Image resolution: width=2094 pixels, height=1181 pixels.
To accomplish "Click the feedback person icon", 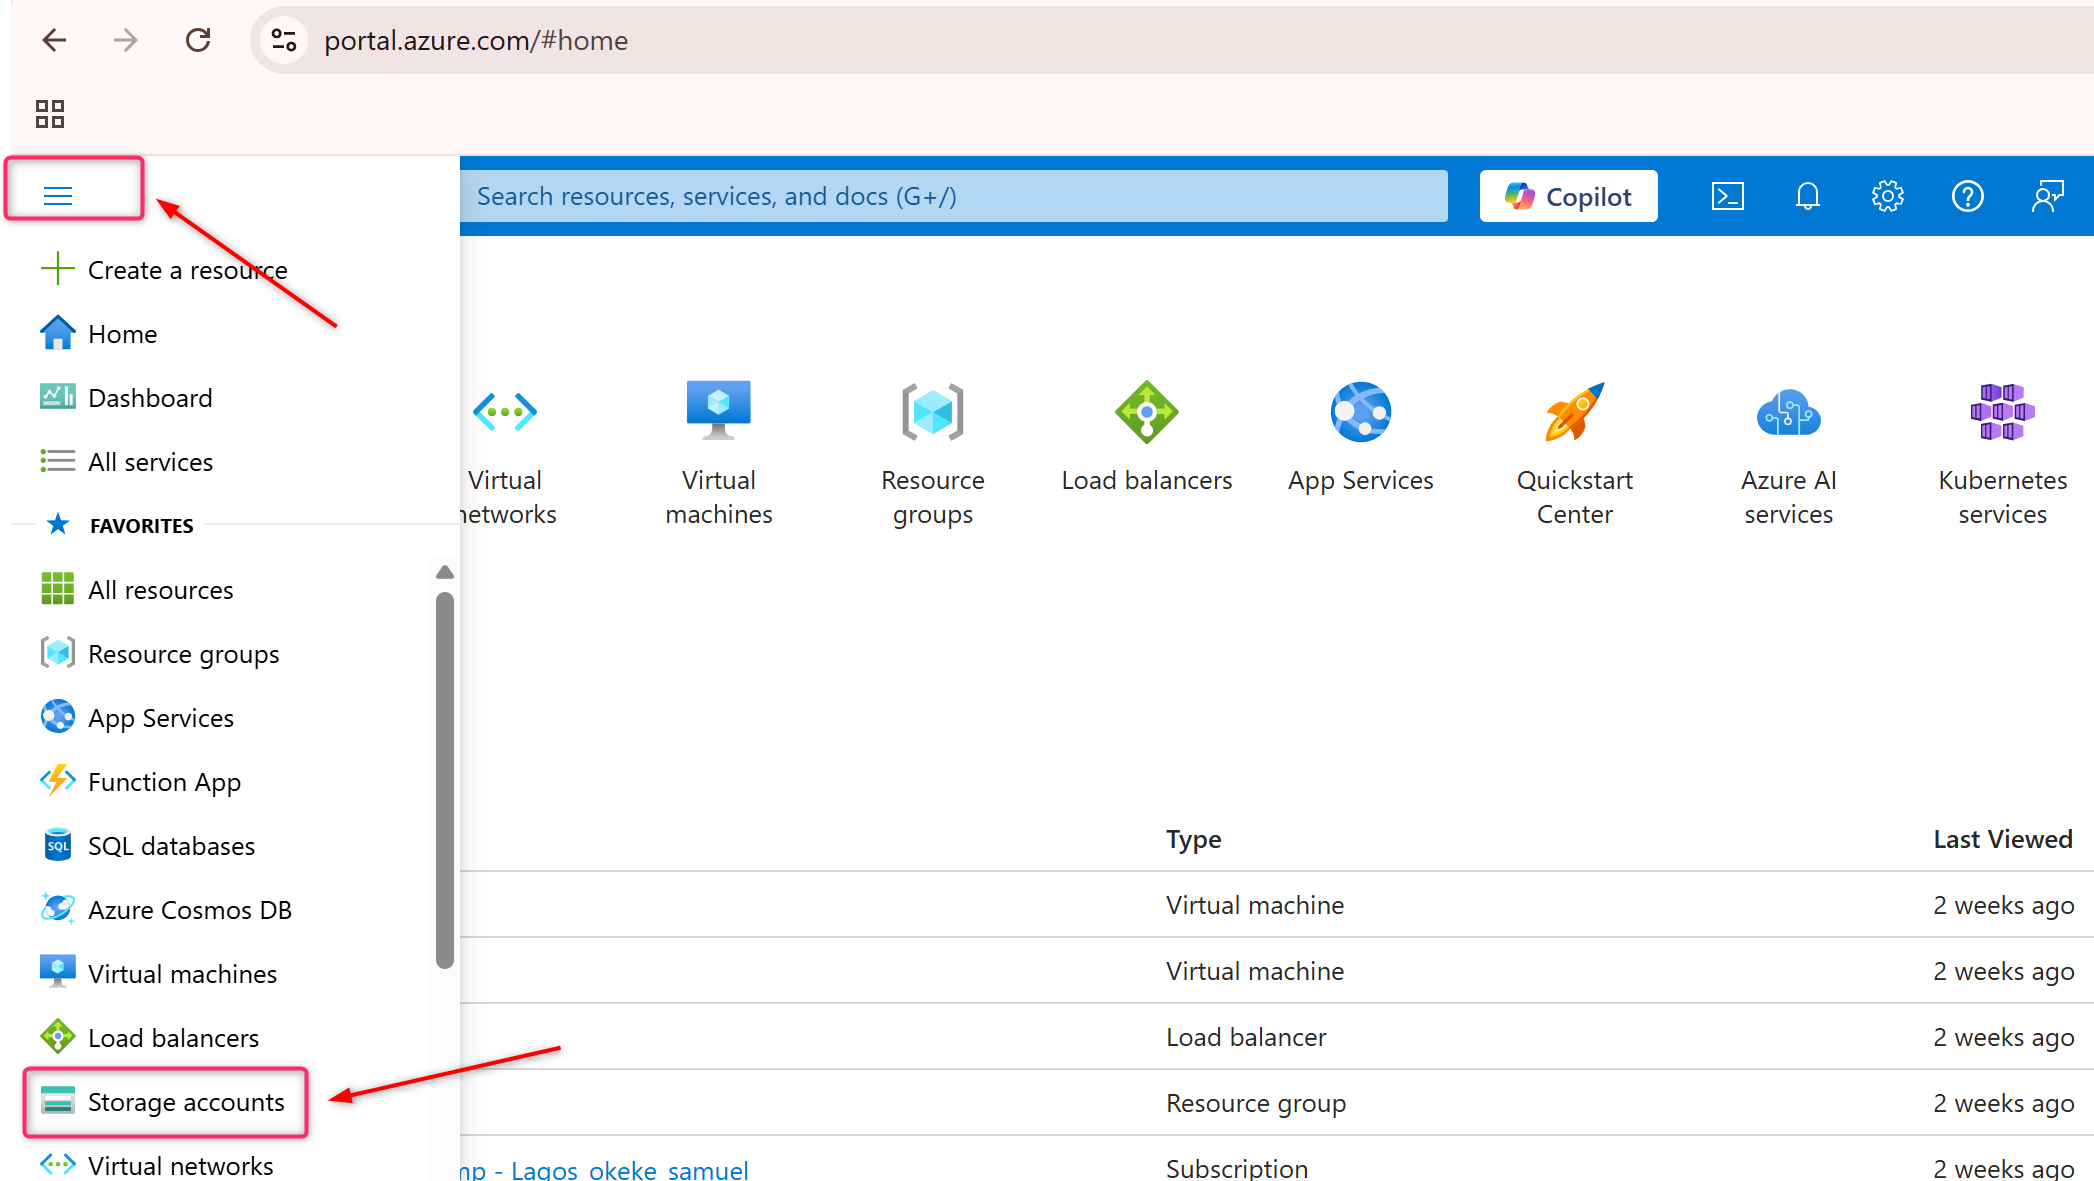I will click(x=2047, y=196).
